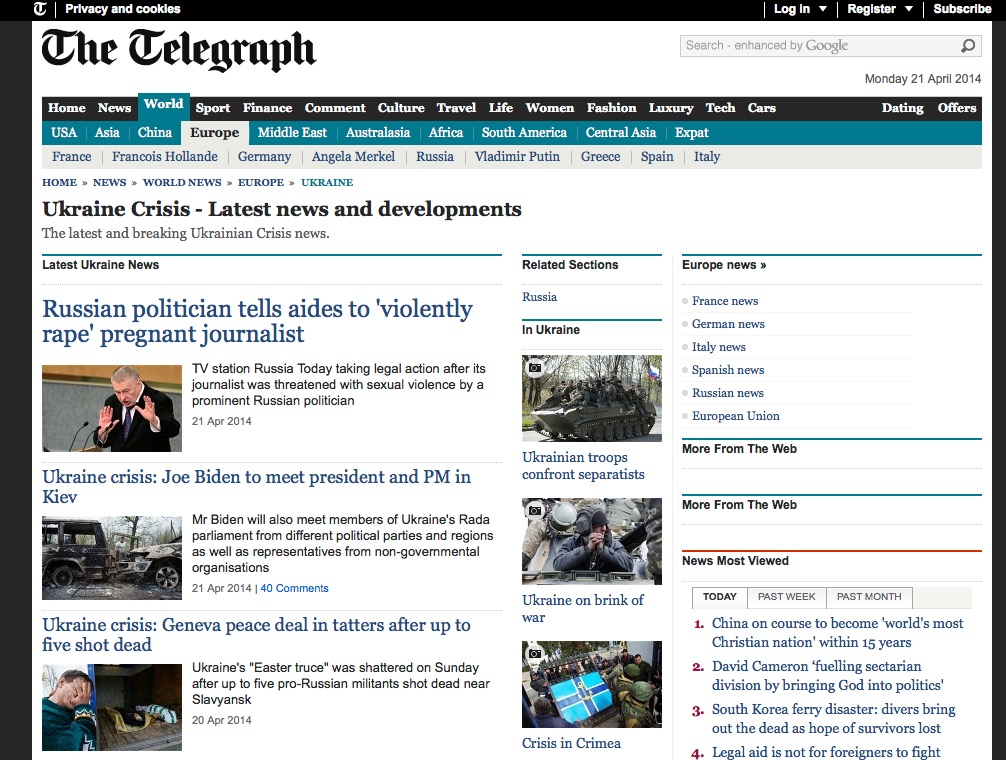Expand the Log in dropdown

point(800,9)
